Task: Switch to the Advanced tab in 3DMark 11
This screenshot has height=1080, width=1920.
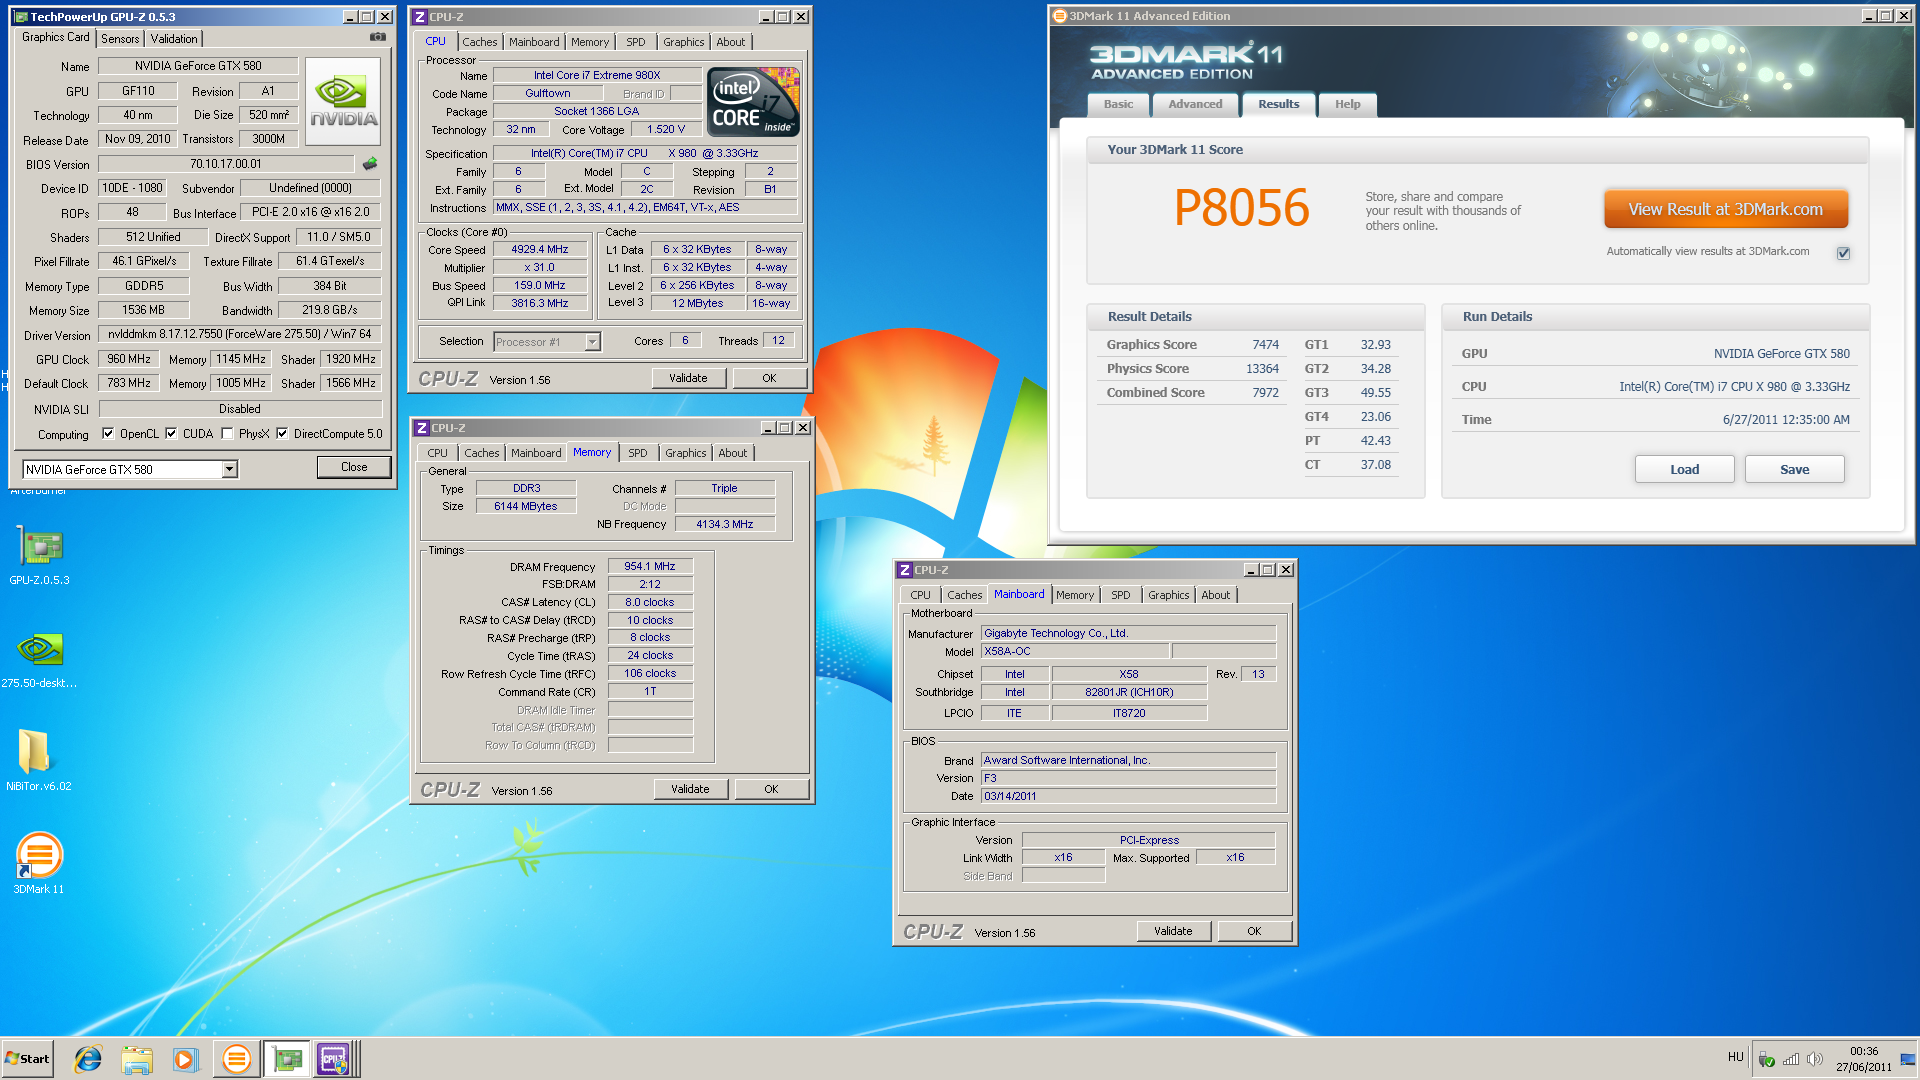Action: pos(1195,104)
